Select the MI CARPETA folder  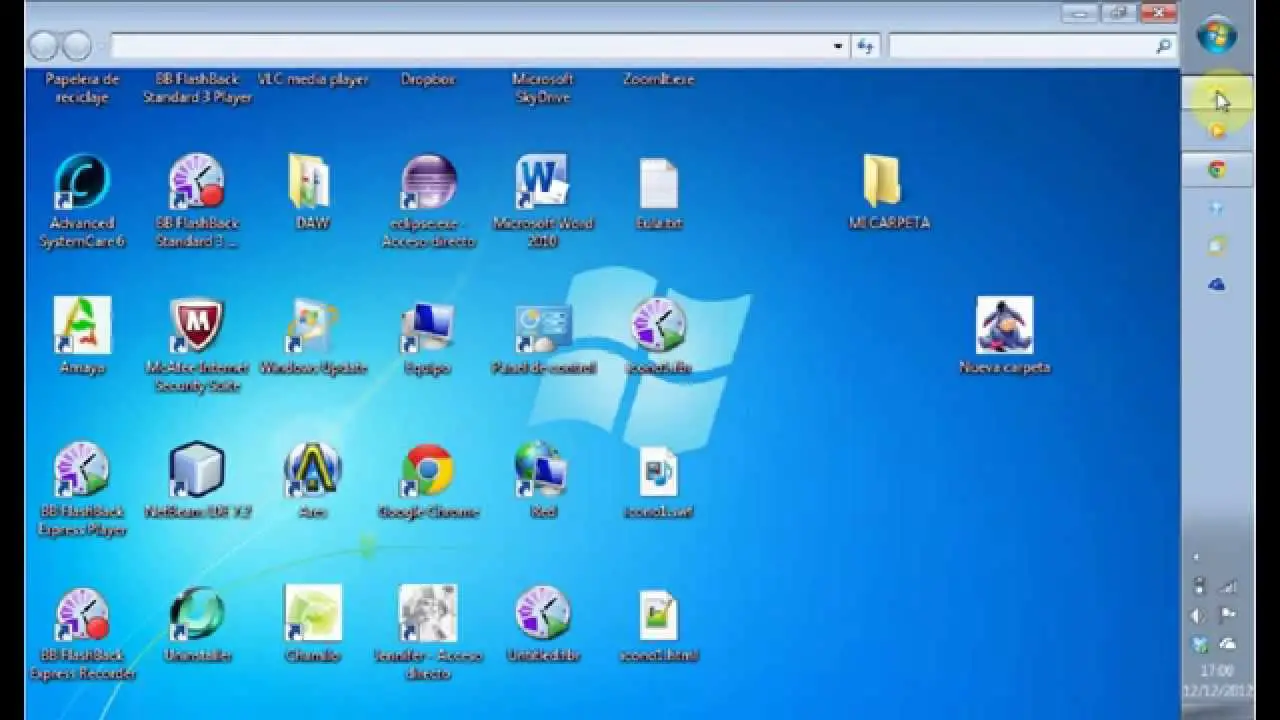[x=883, y=182]
